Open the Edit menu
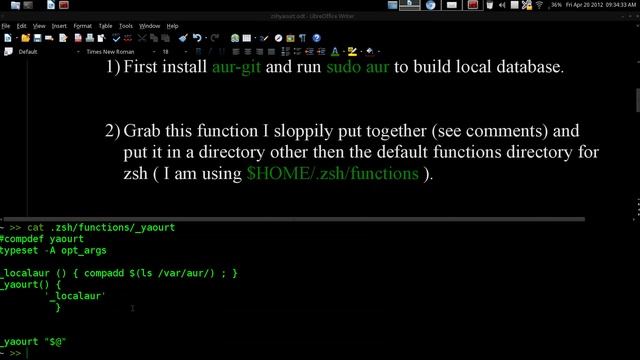 (21, 26)
